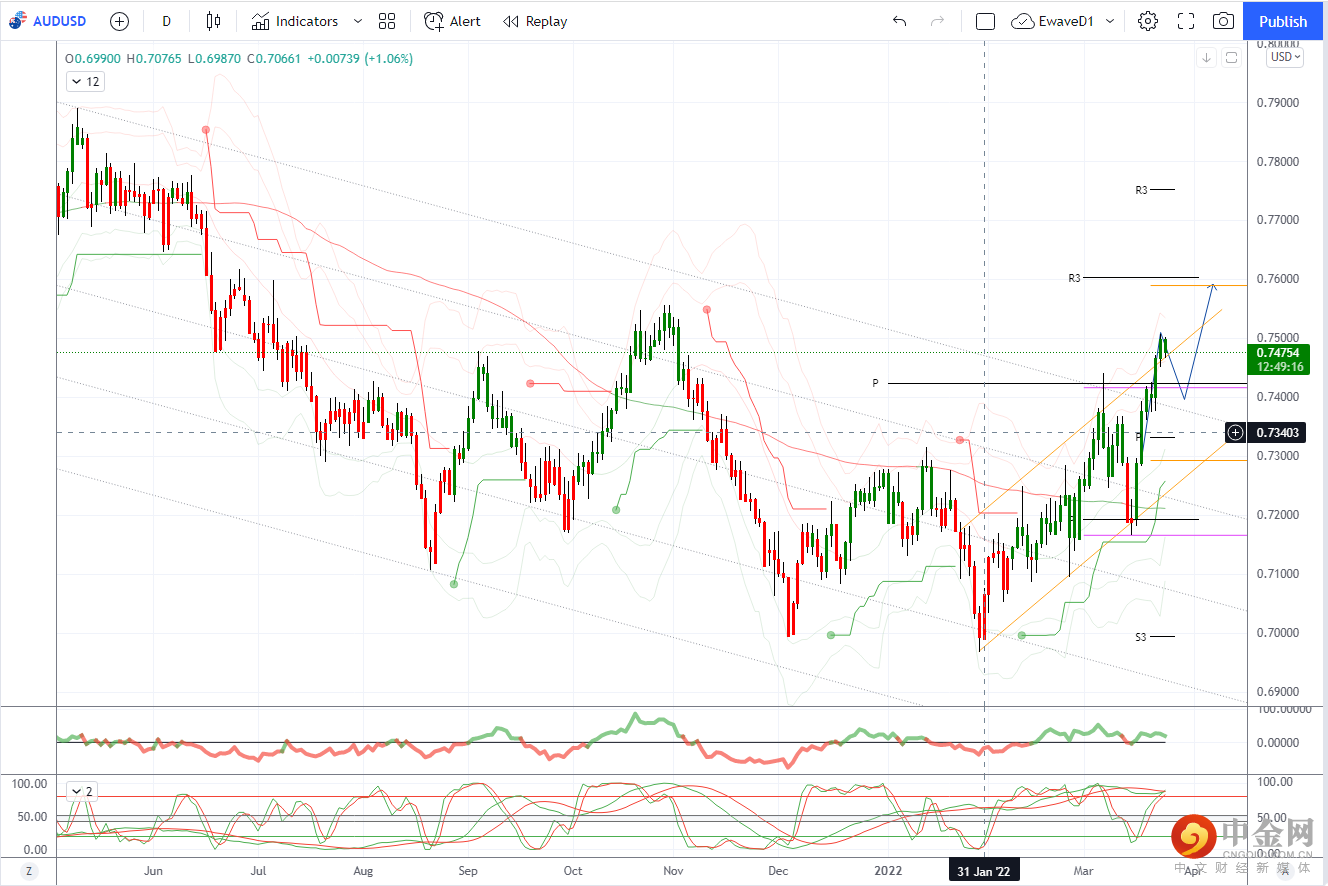Viewport: 1328px width, 886px height.
Task: Create an Alert from the toolbar
Action: [x=452, y=21]
